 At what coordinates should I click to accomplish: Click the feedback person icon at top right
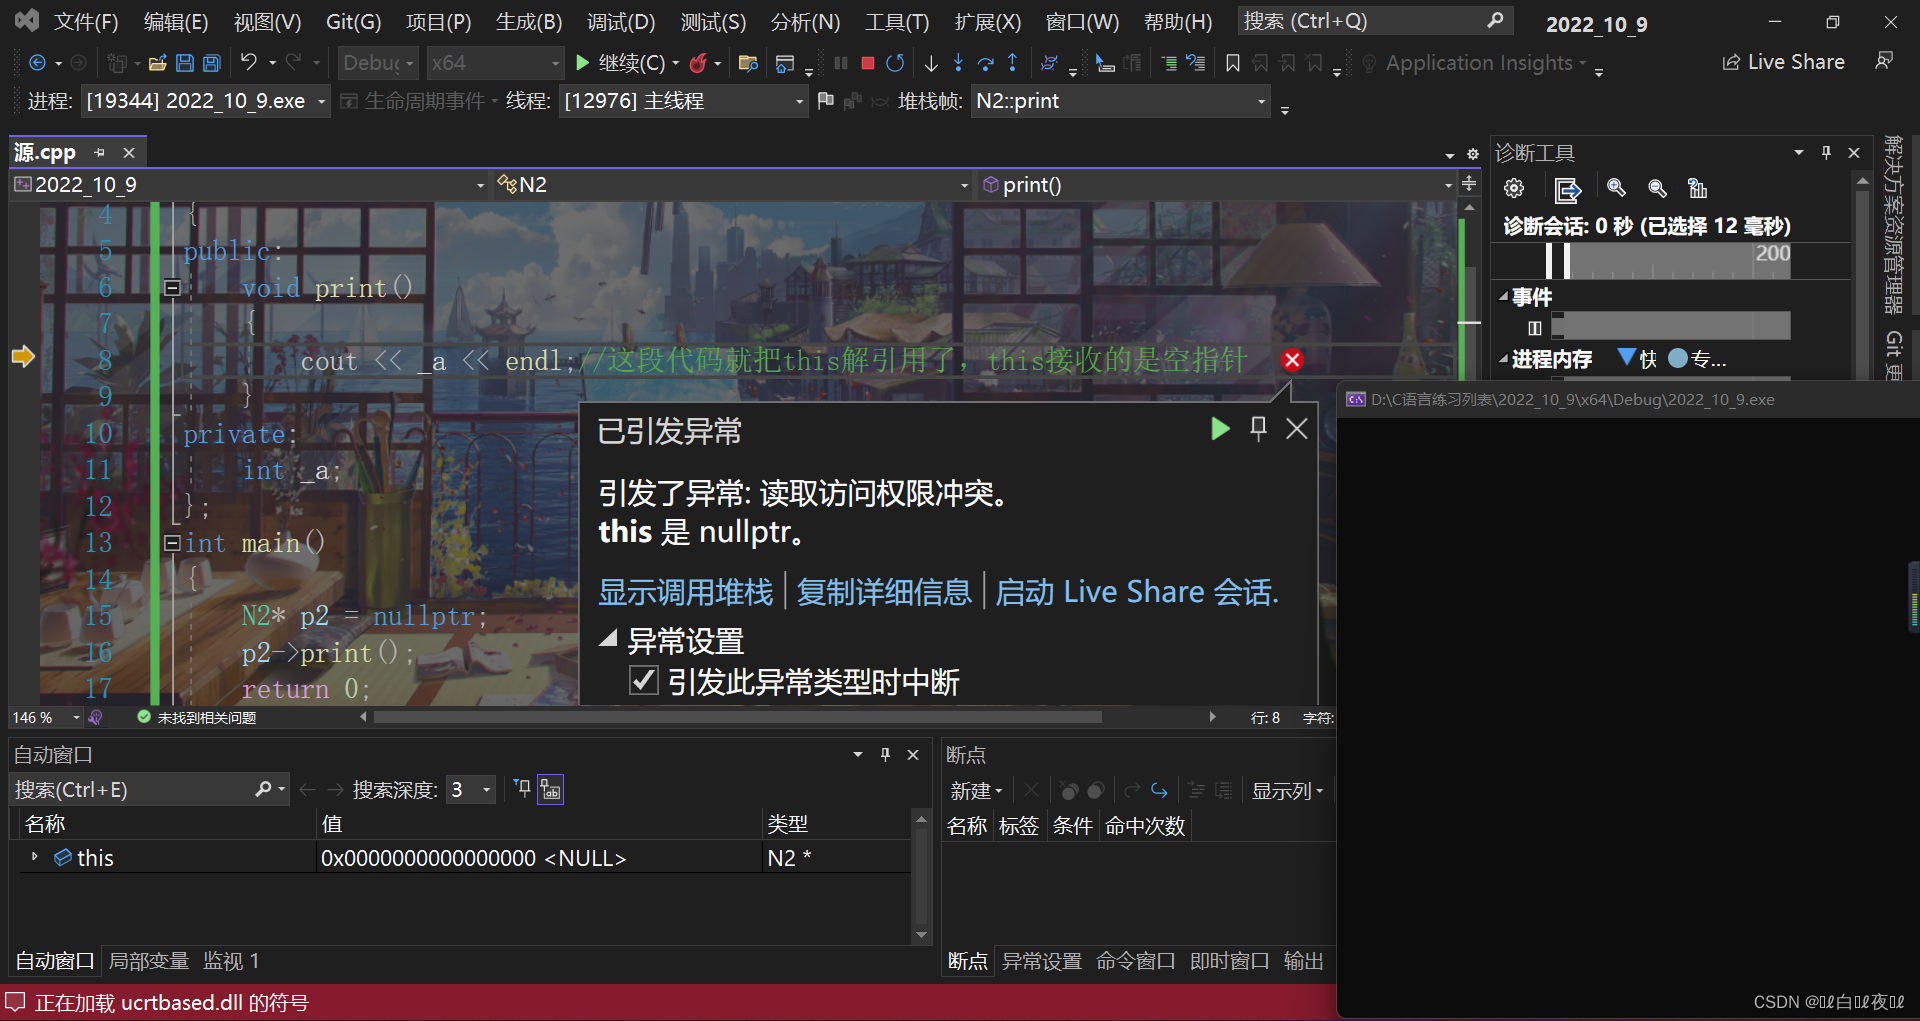click(x=1884, y=61)
